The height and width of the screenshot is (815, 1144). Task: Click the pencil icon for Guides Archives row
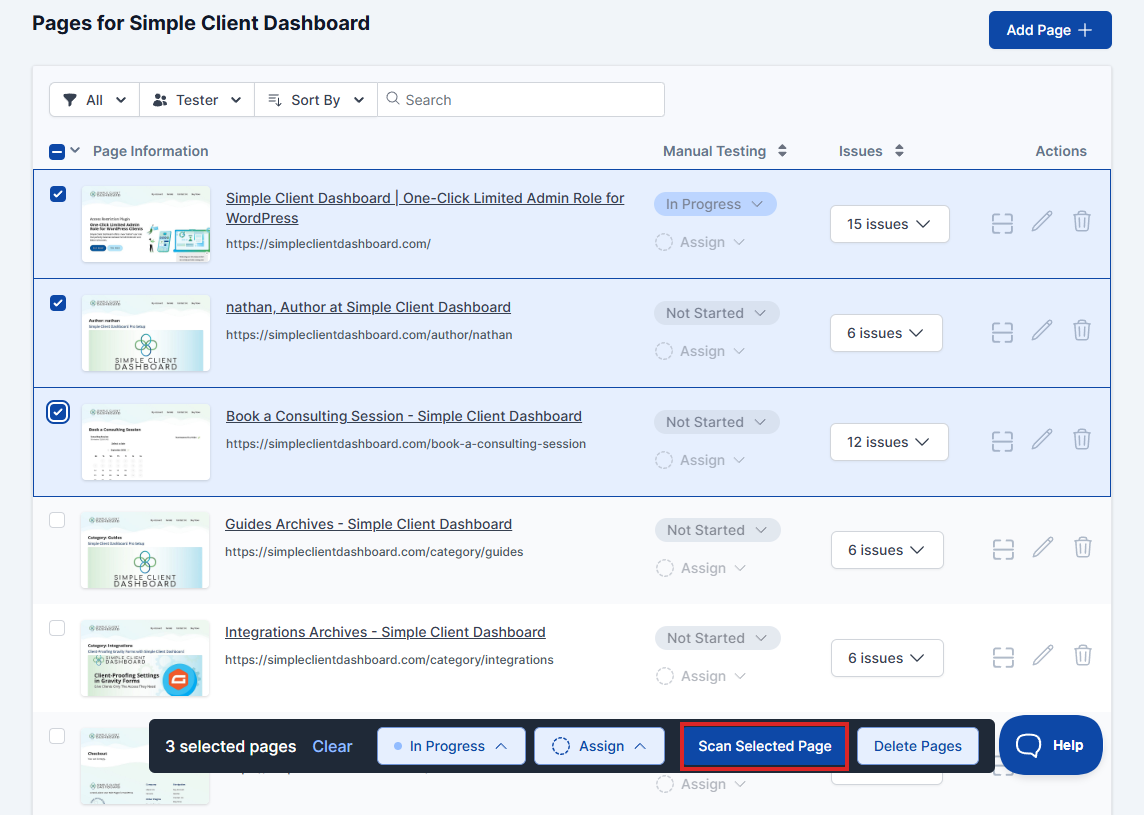[1043, 546]
